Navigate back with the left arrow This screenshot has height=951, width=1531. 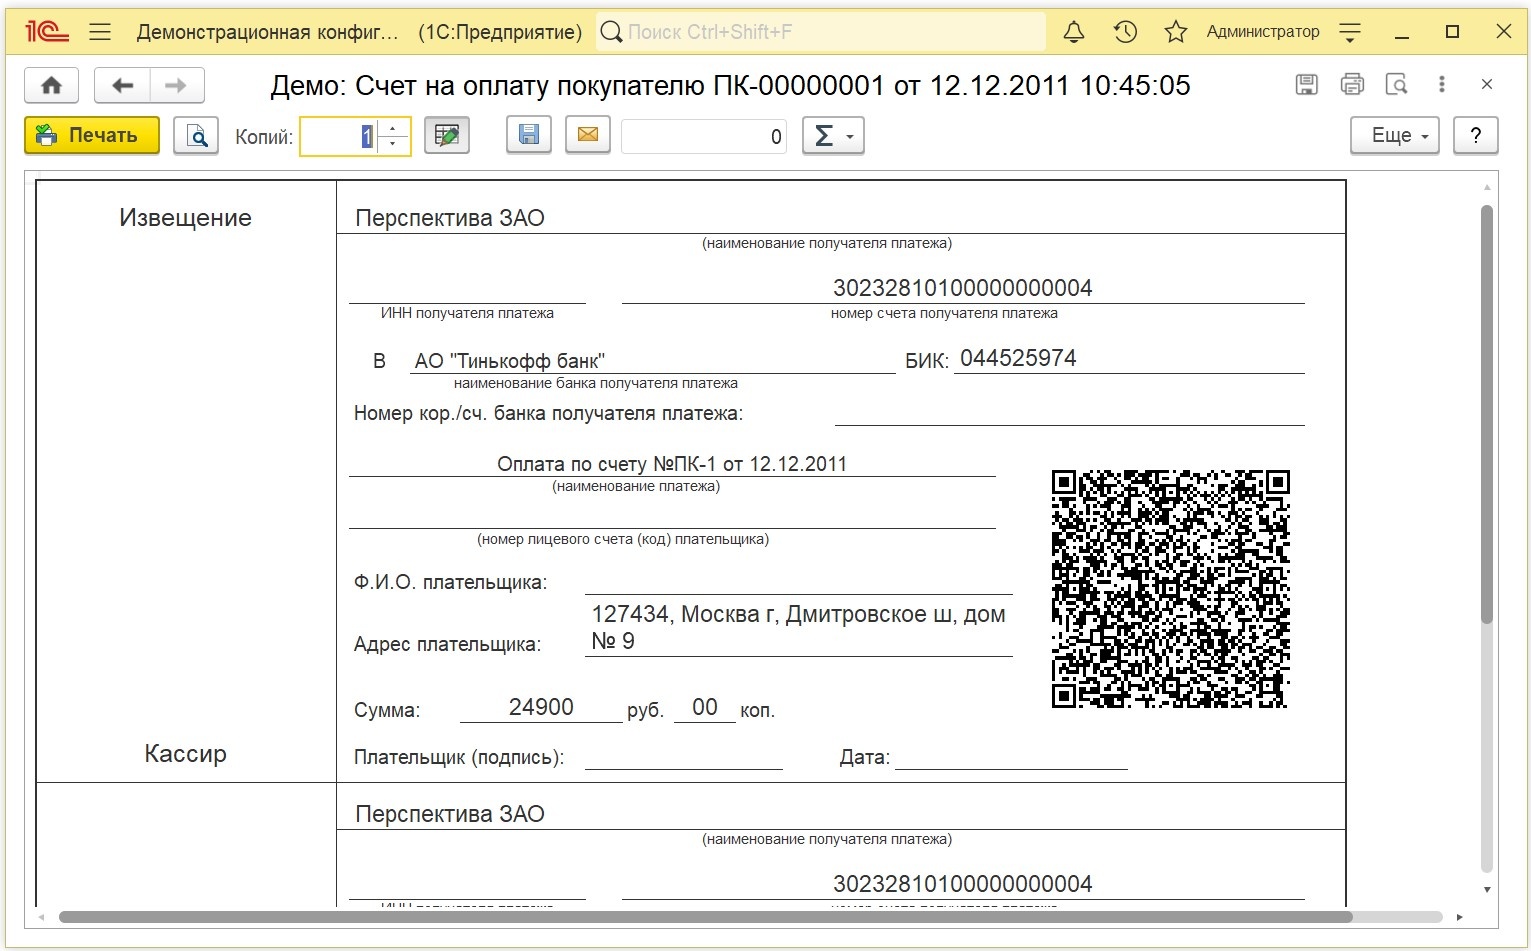tap(122, 85)
